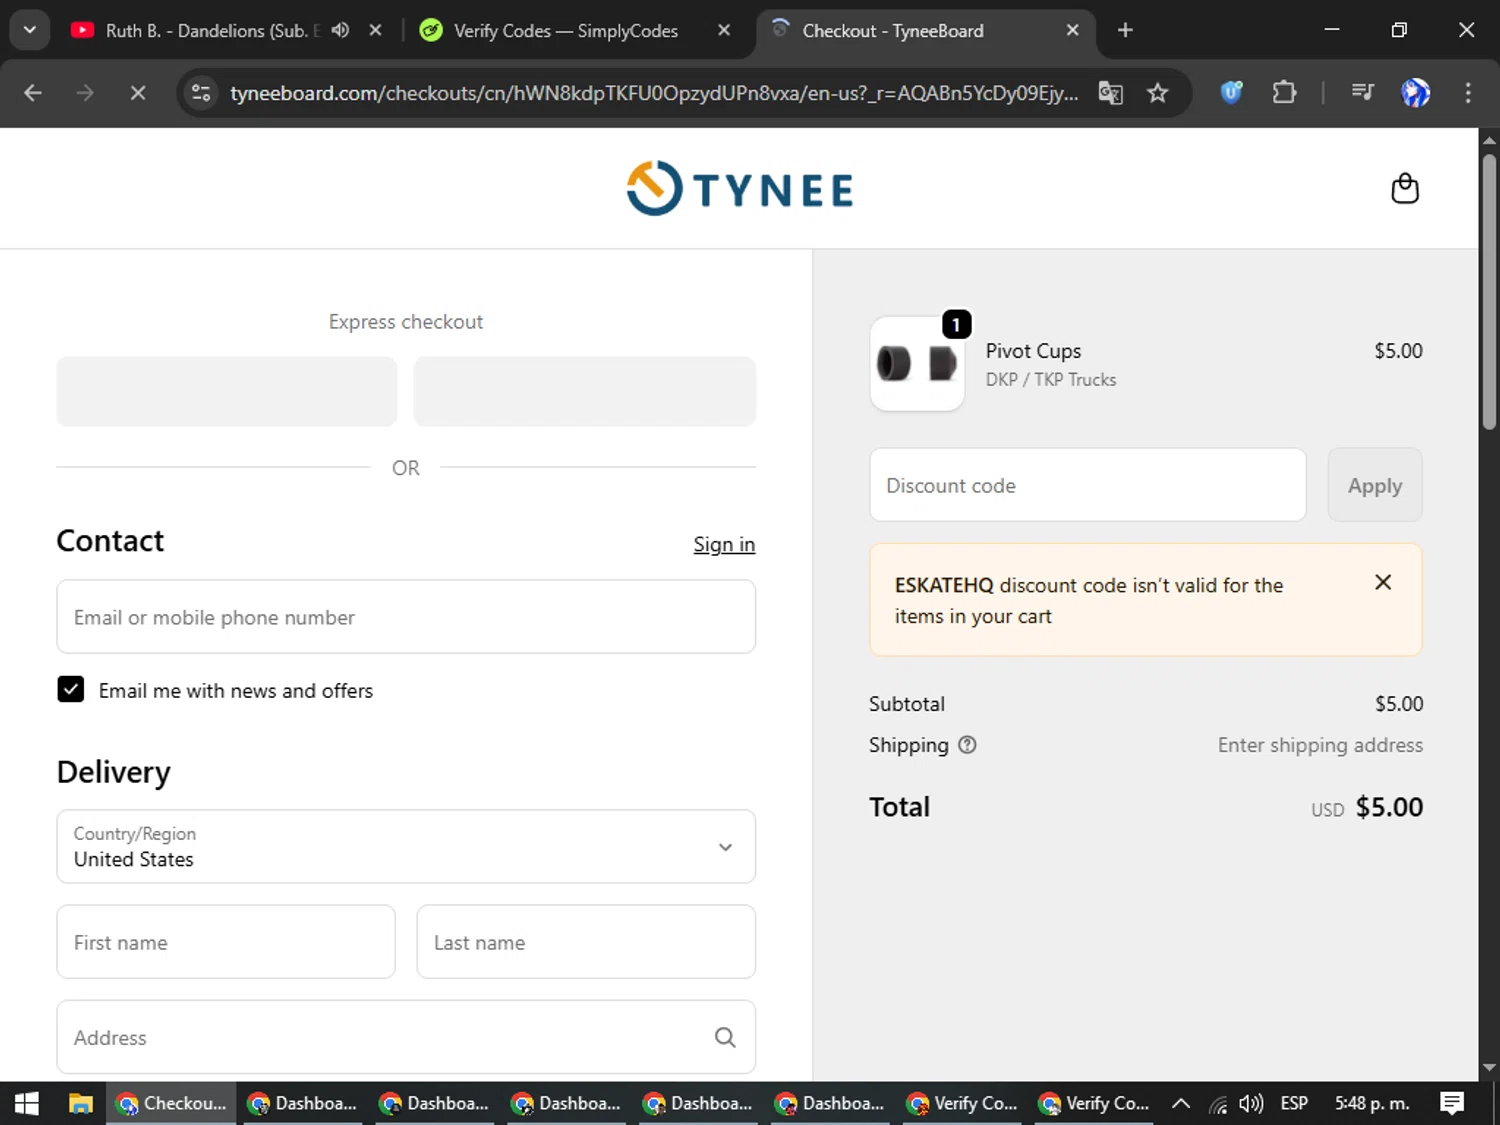Open the network status tray icon

coord(1218,1104)
